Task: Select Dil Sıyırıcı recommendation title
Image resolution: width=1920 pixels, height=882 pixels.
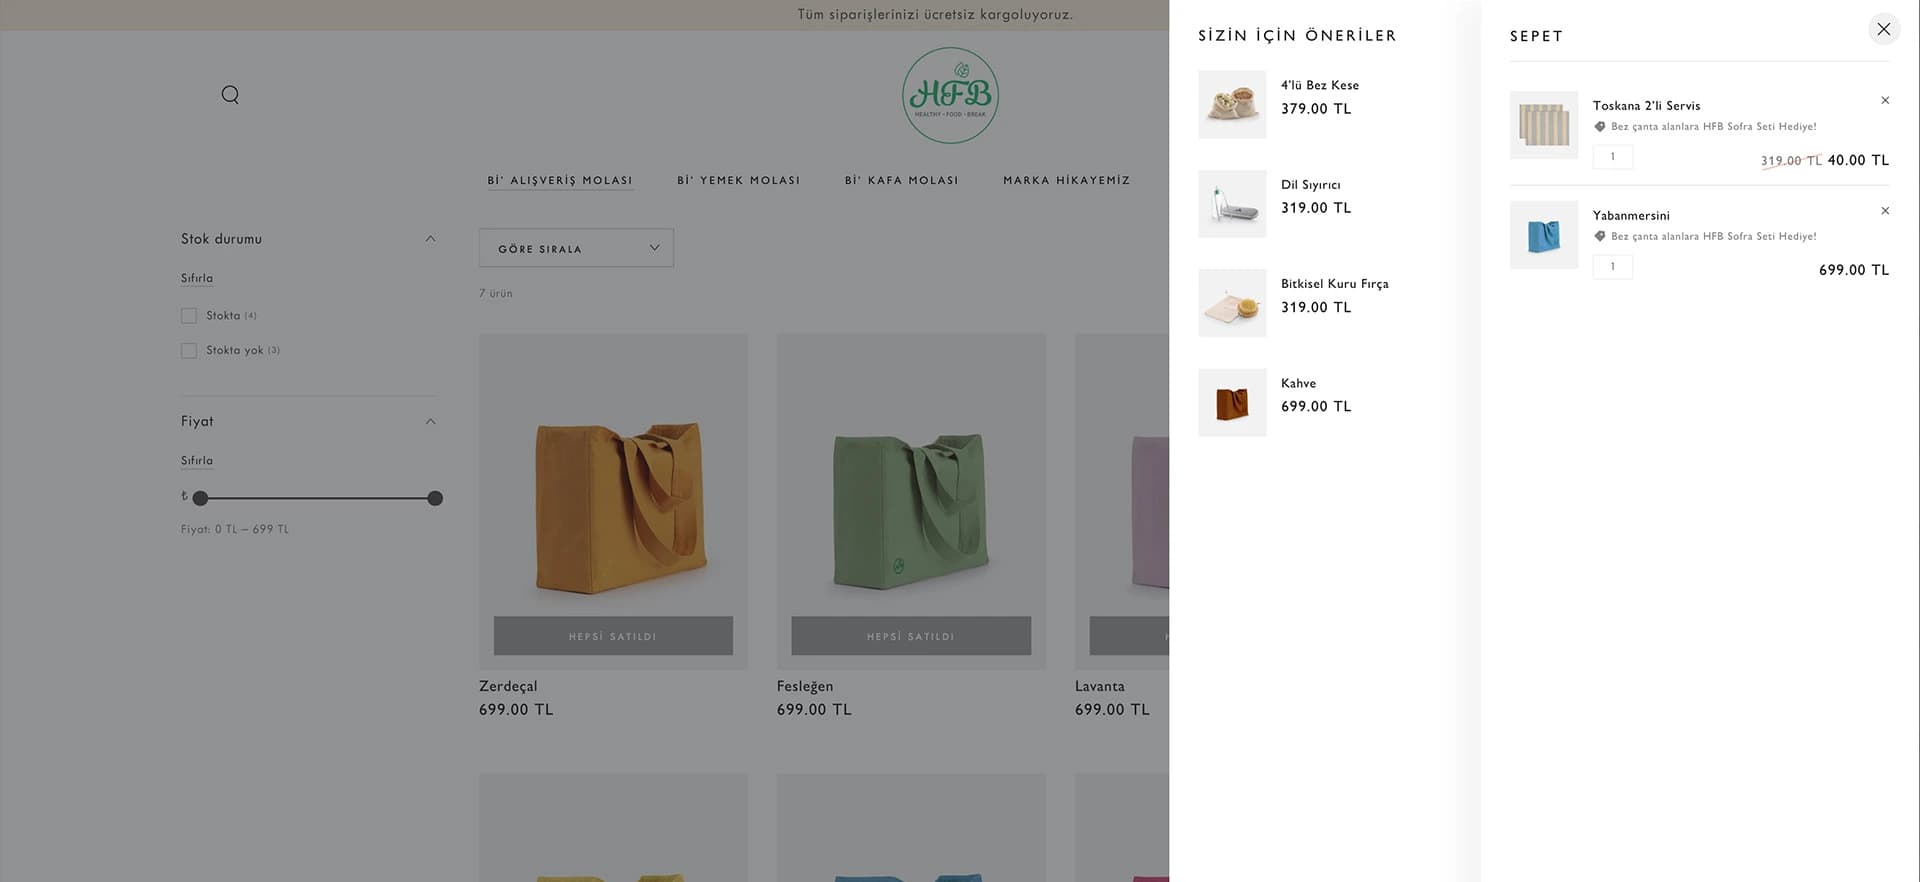Action: (1311, 185)
